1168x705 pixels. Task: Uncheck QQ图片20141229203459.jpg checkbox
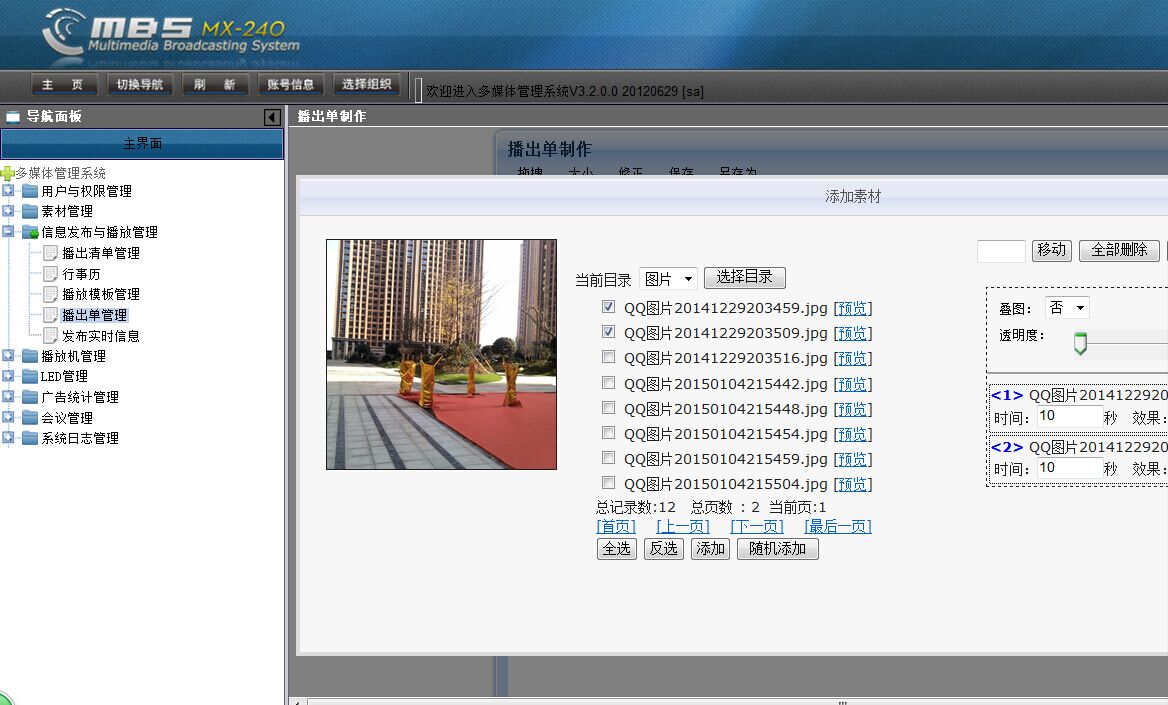click(x=608, y=307)
